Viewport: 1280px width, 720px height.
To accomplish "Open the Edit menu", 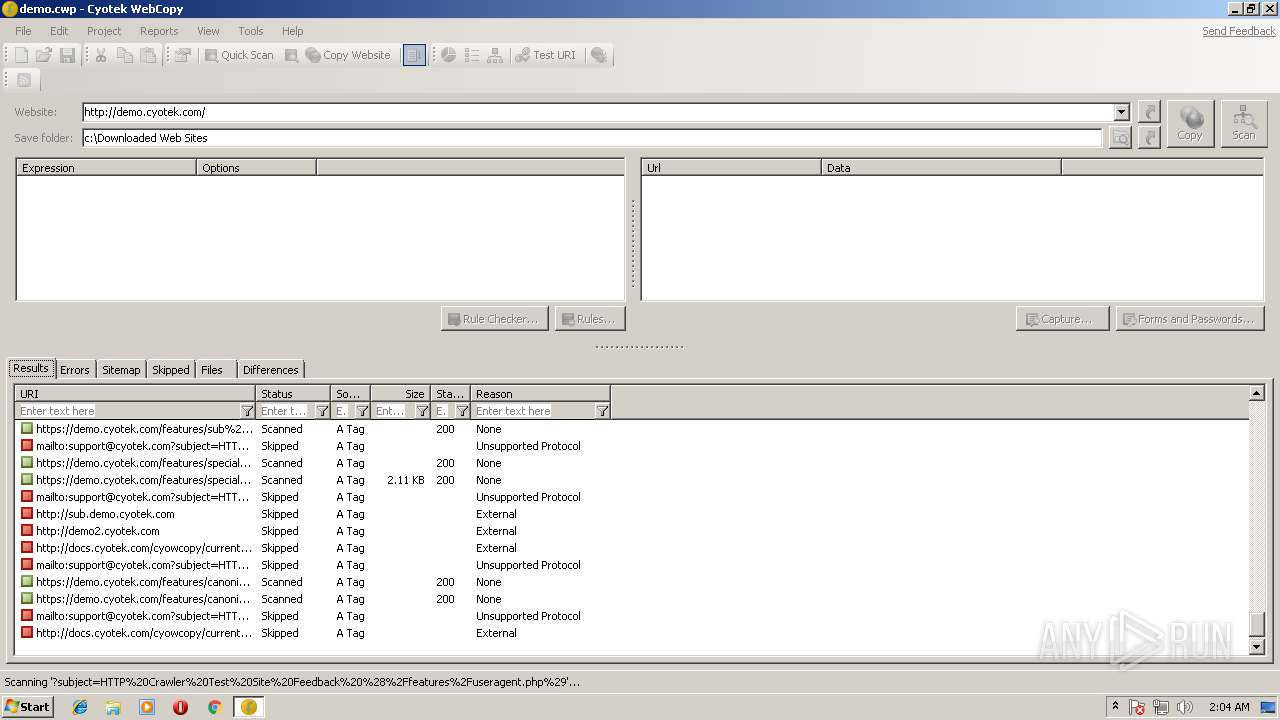I will tap(59, 31).
